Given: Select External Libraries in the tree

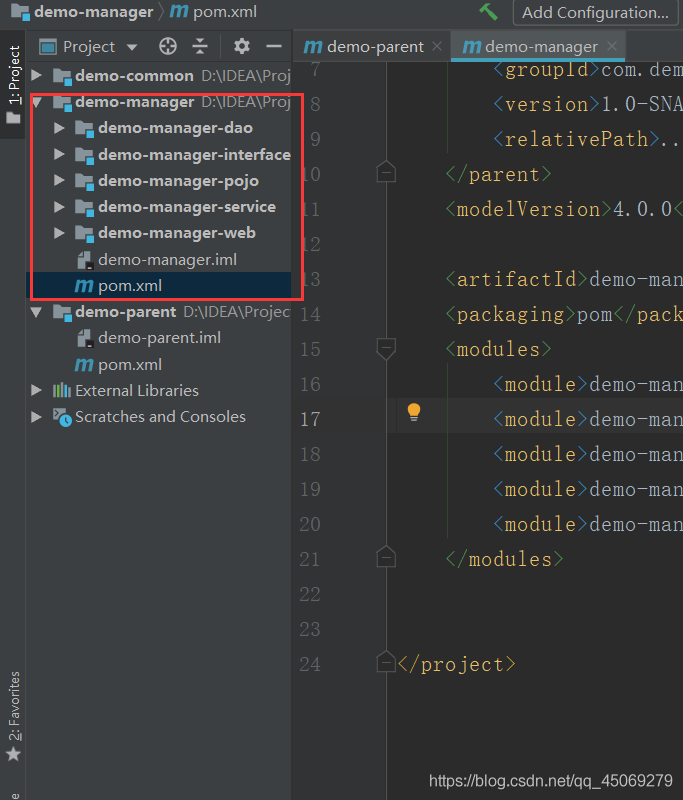Looking at the screenshot, I should coord(137,391).
